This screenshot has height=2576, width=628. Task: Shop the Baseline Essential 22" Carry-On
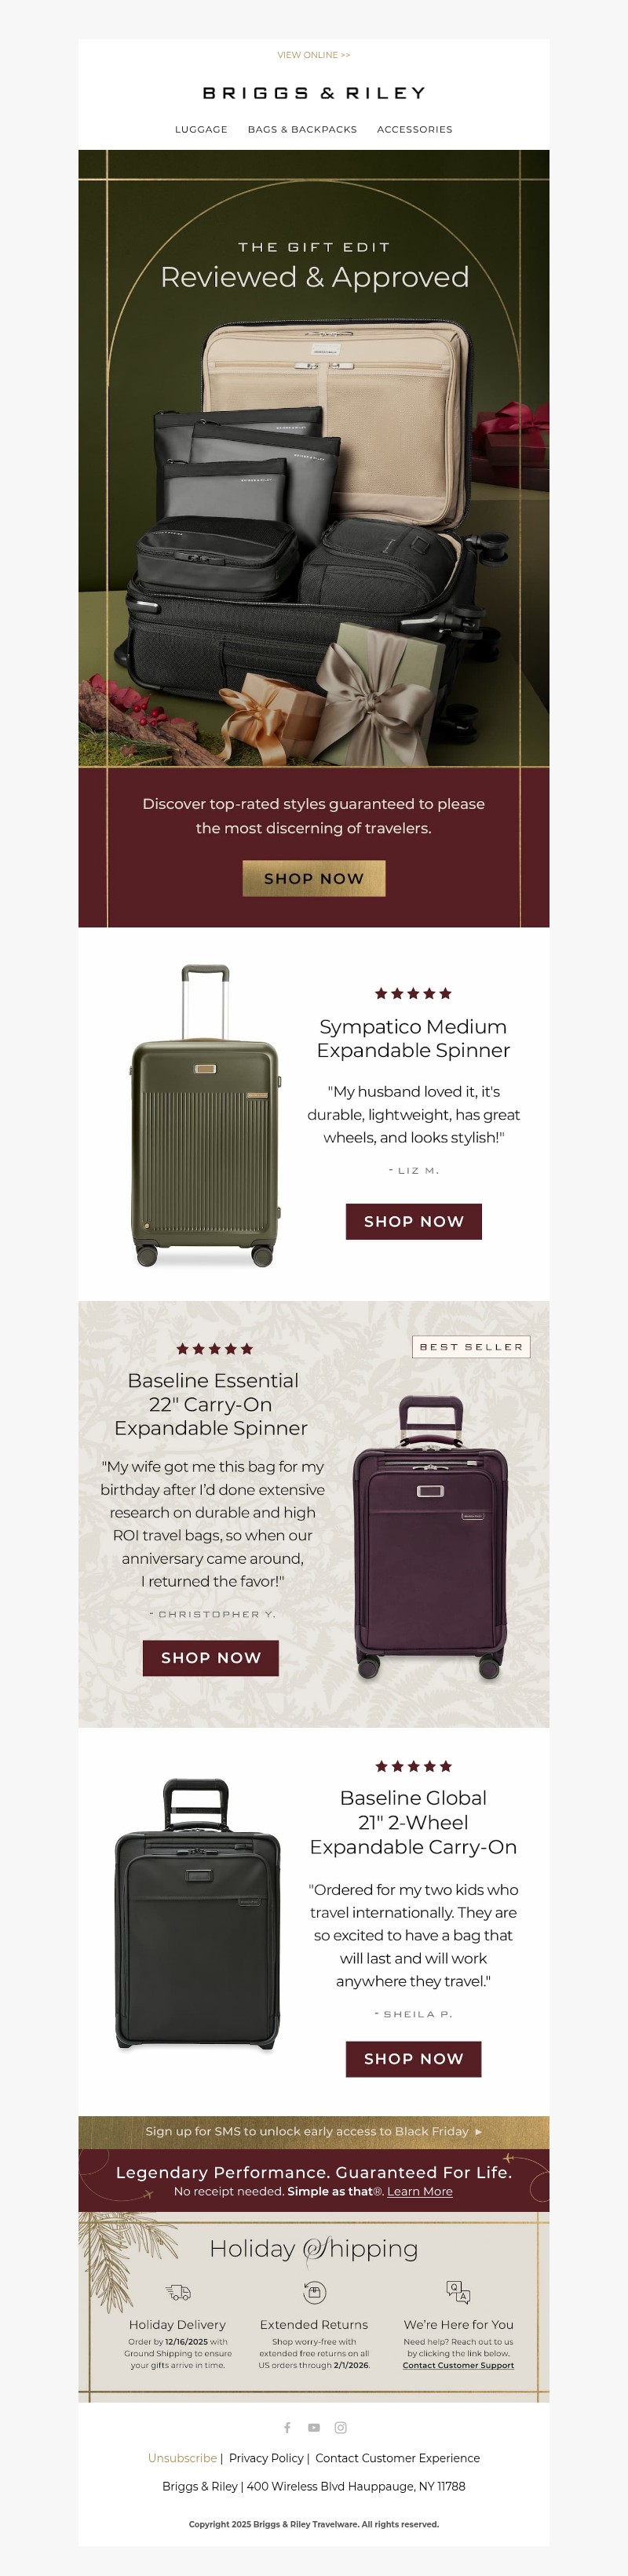point(211,1657)
